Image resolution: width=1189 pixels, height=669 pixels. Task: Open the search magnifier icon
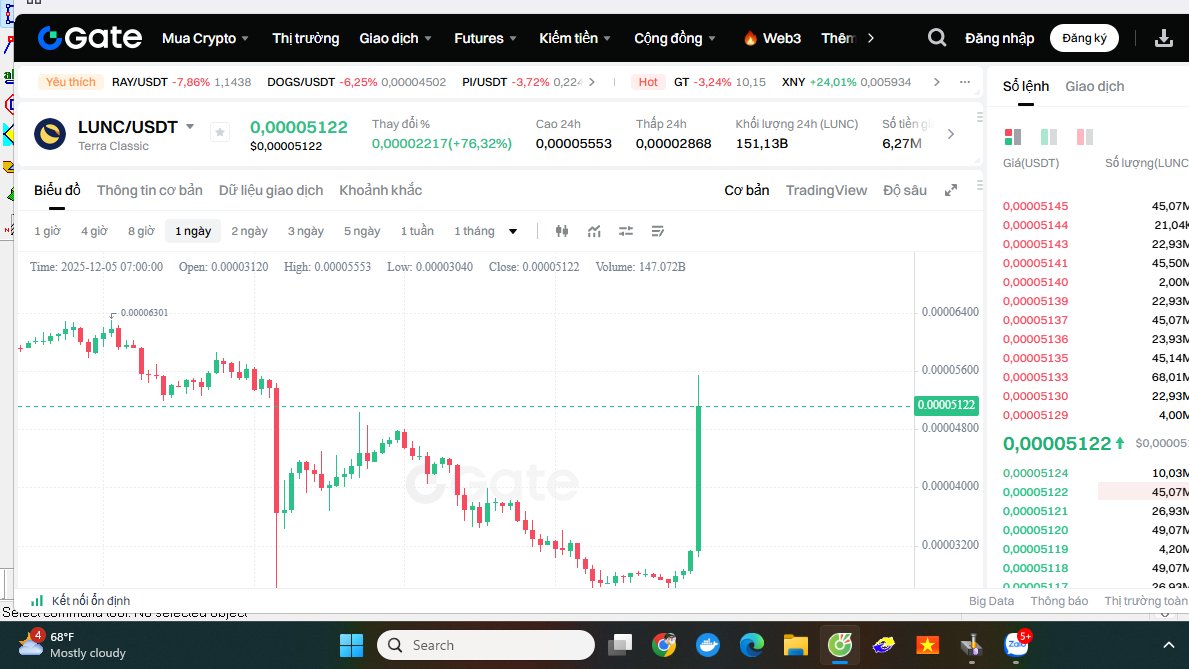(x=936, y=38)
